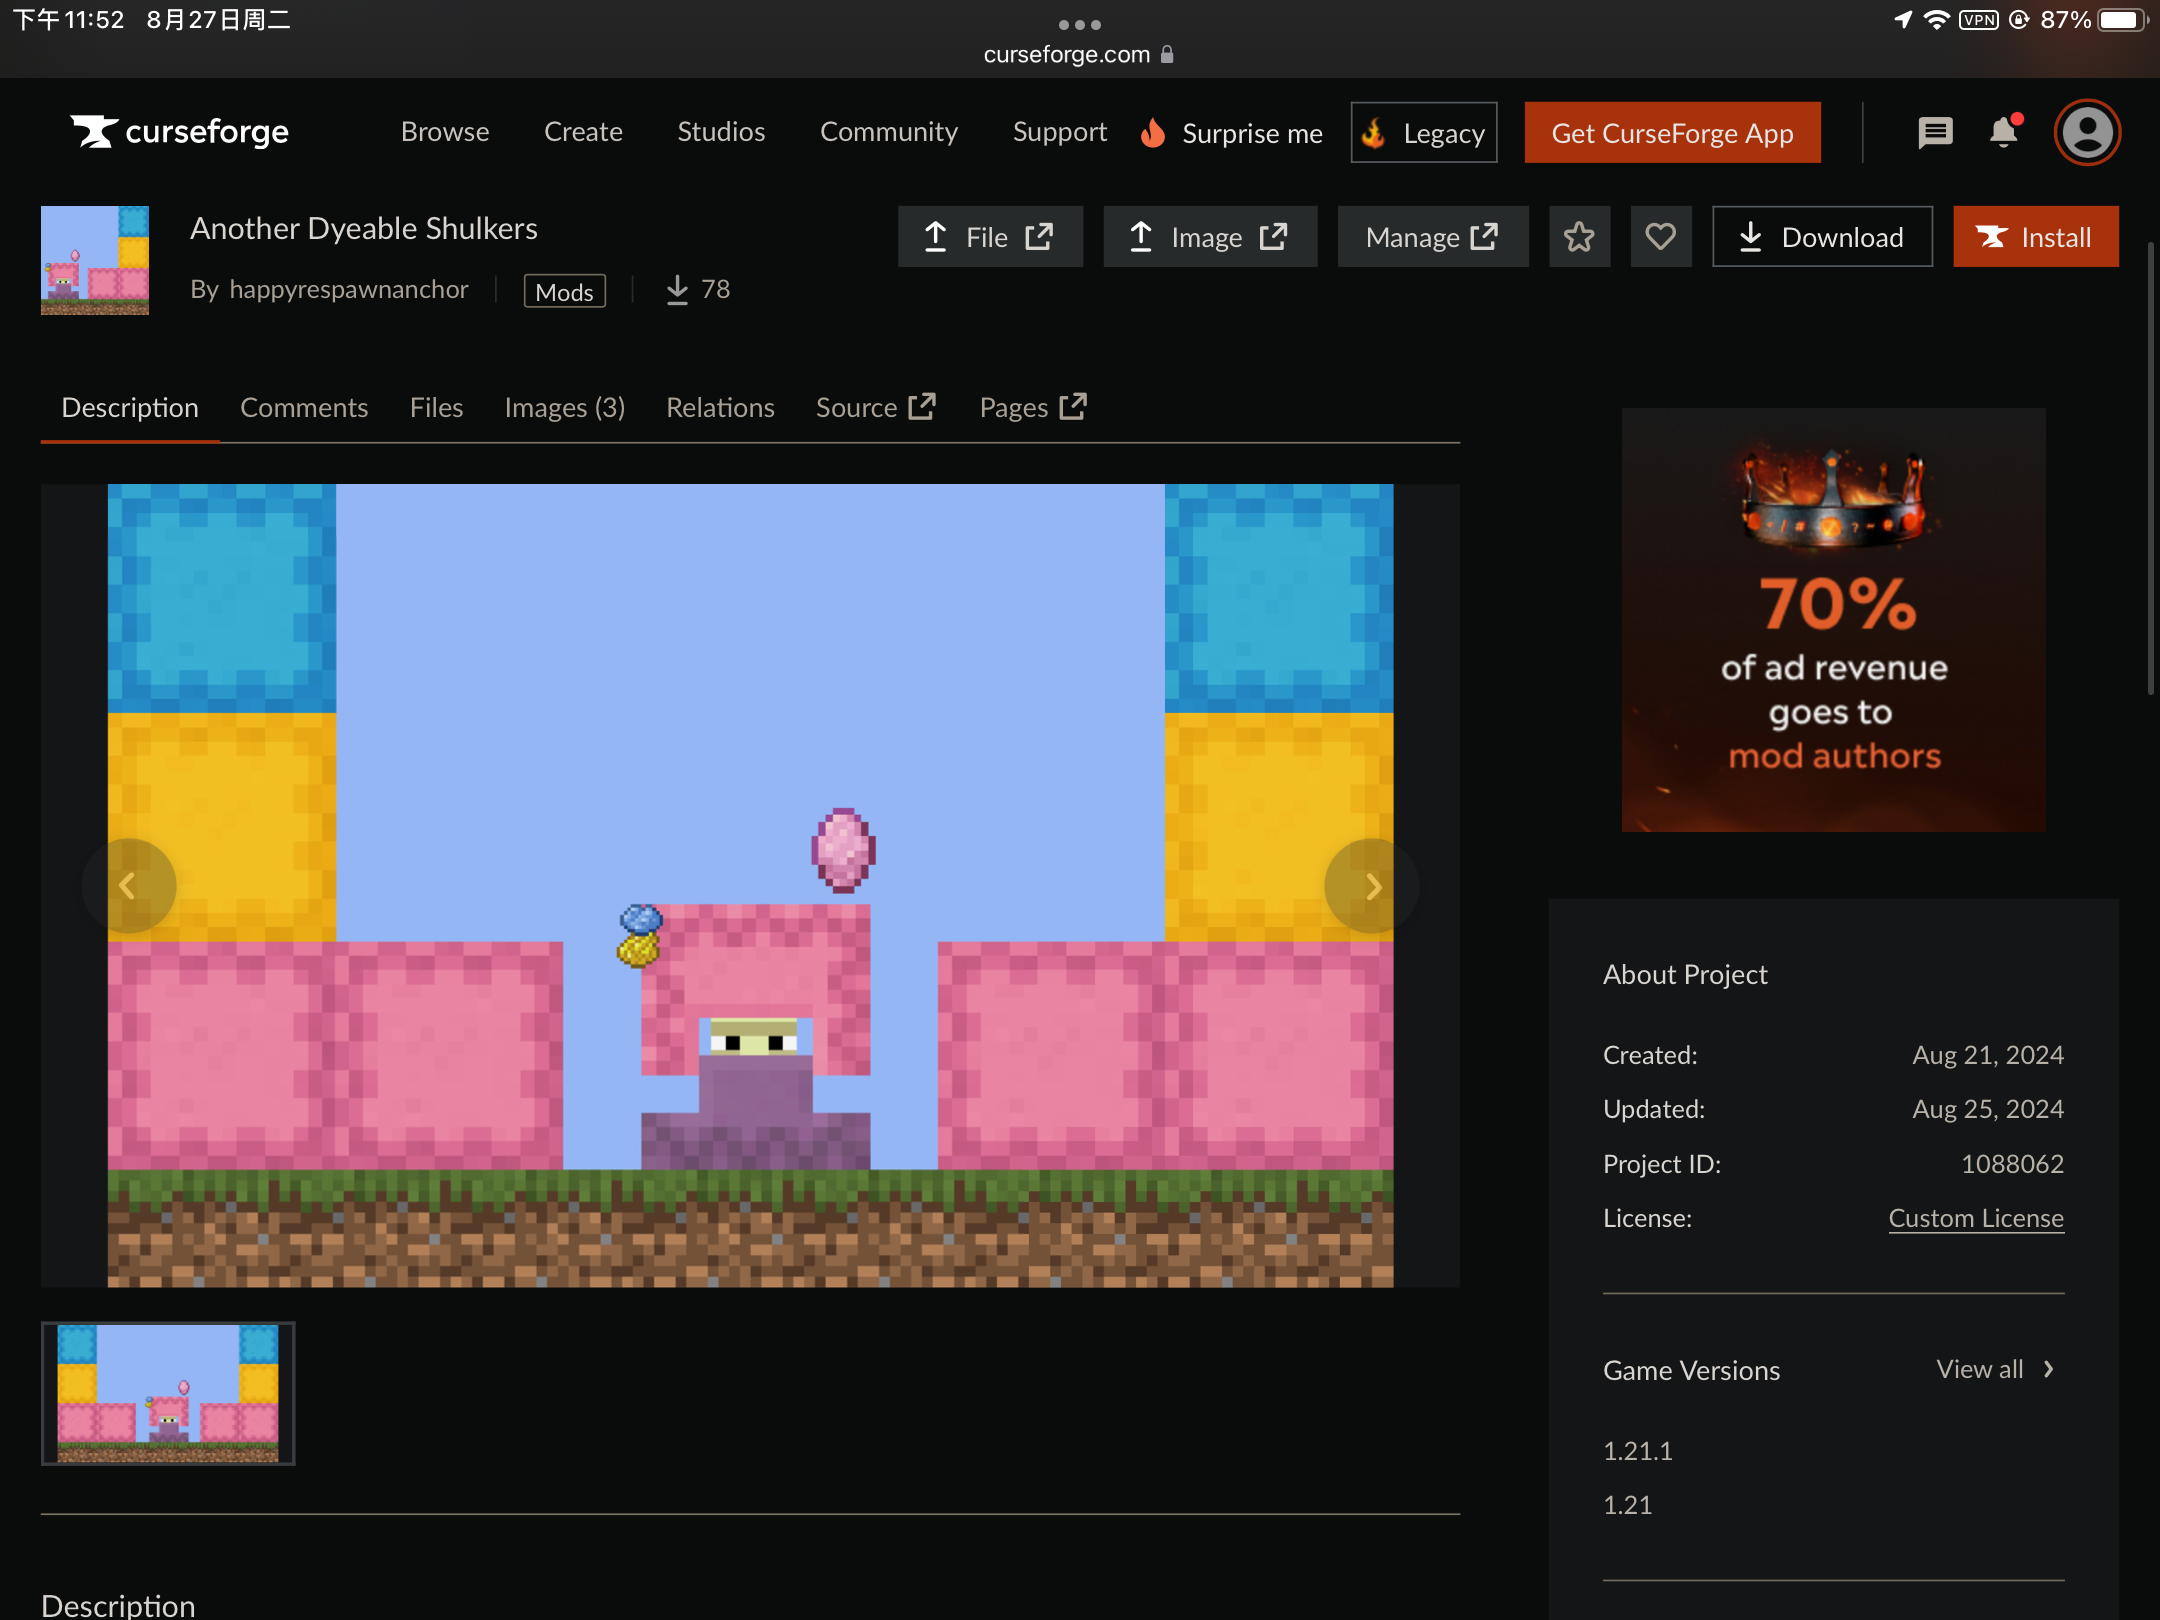Tap the VPN status icon
The image size is (2160, 1620).
tap(1979, 20)
